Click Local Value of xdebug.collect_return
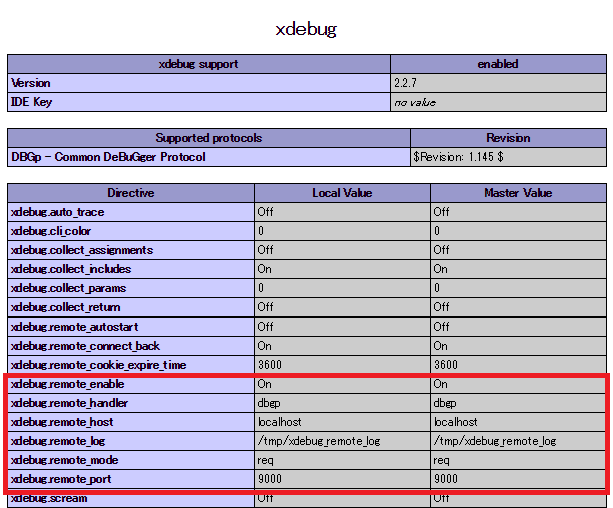This screenshot has height=508, width=613. tap(342, 307)
